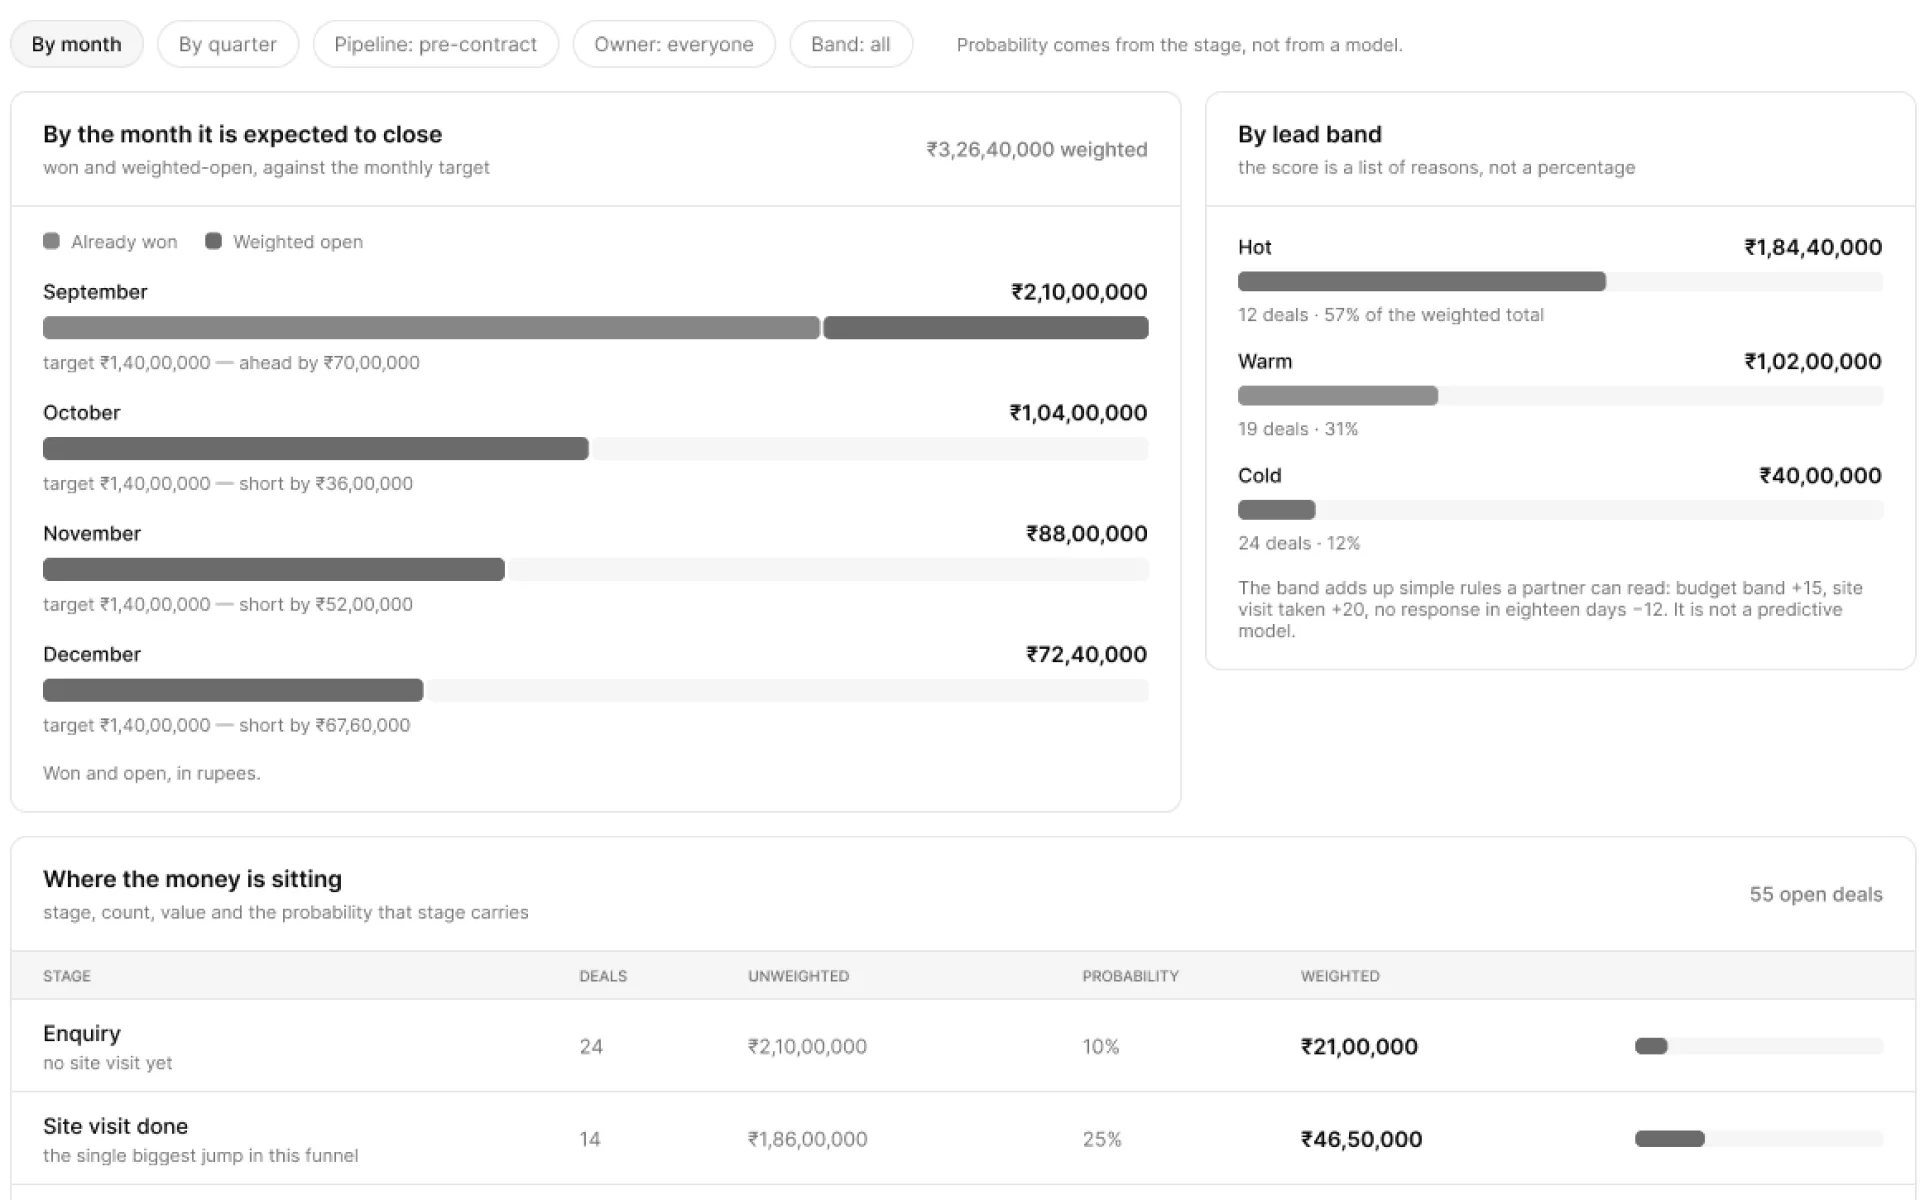Click the December progress bar

(595, 690)
